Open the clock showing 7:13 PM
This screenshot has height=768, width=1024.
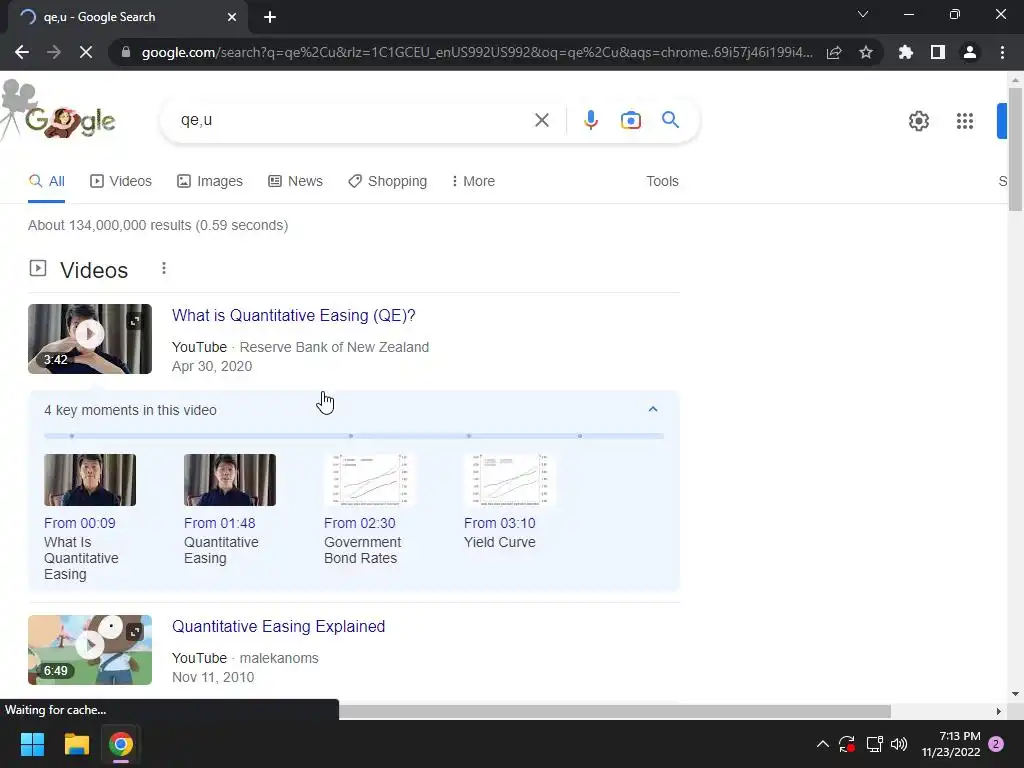tap(951, 744)
